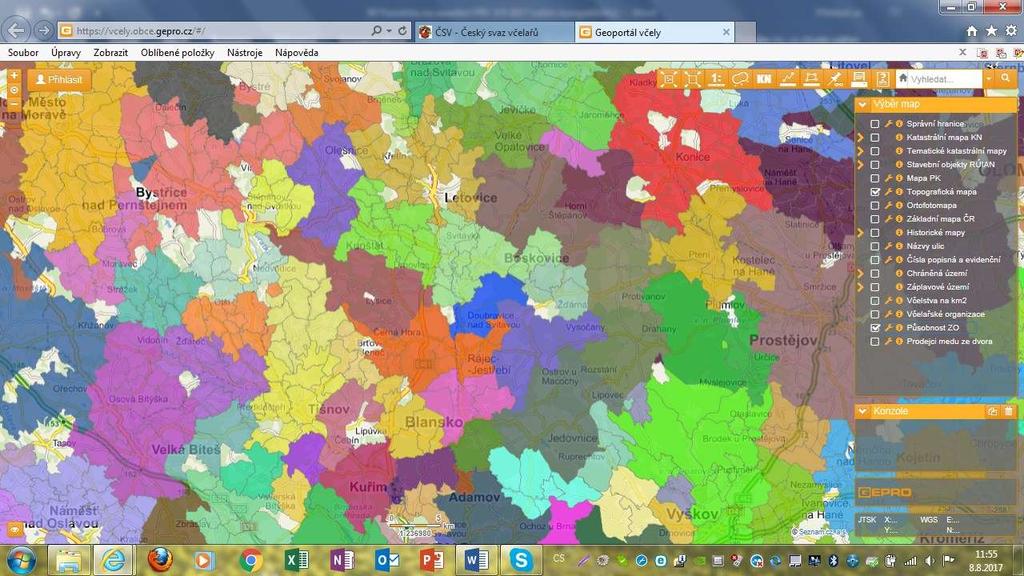Open the map scale '1:' tool
This screenshot has height=576, width=1024.
(716, 79)
